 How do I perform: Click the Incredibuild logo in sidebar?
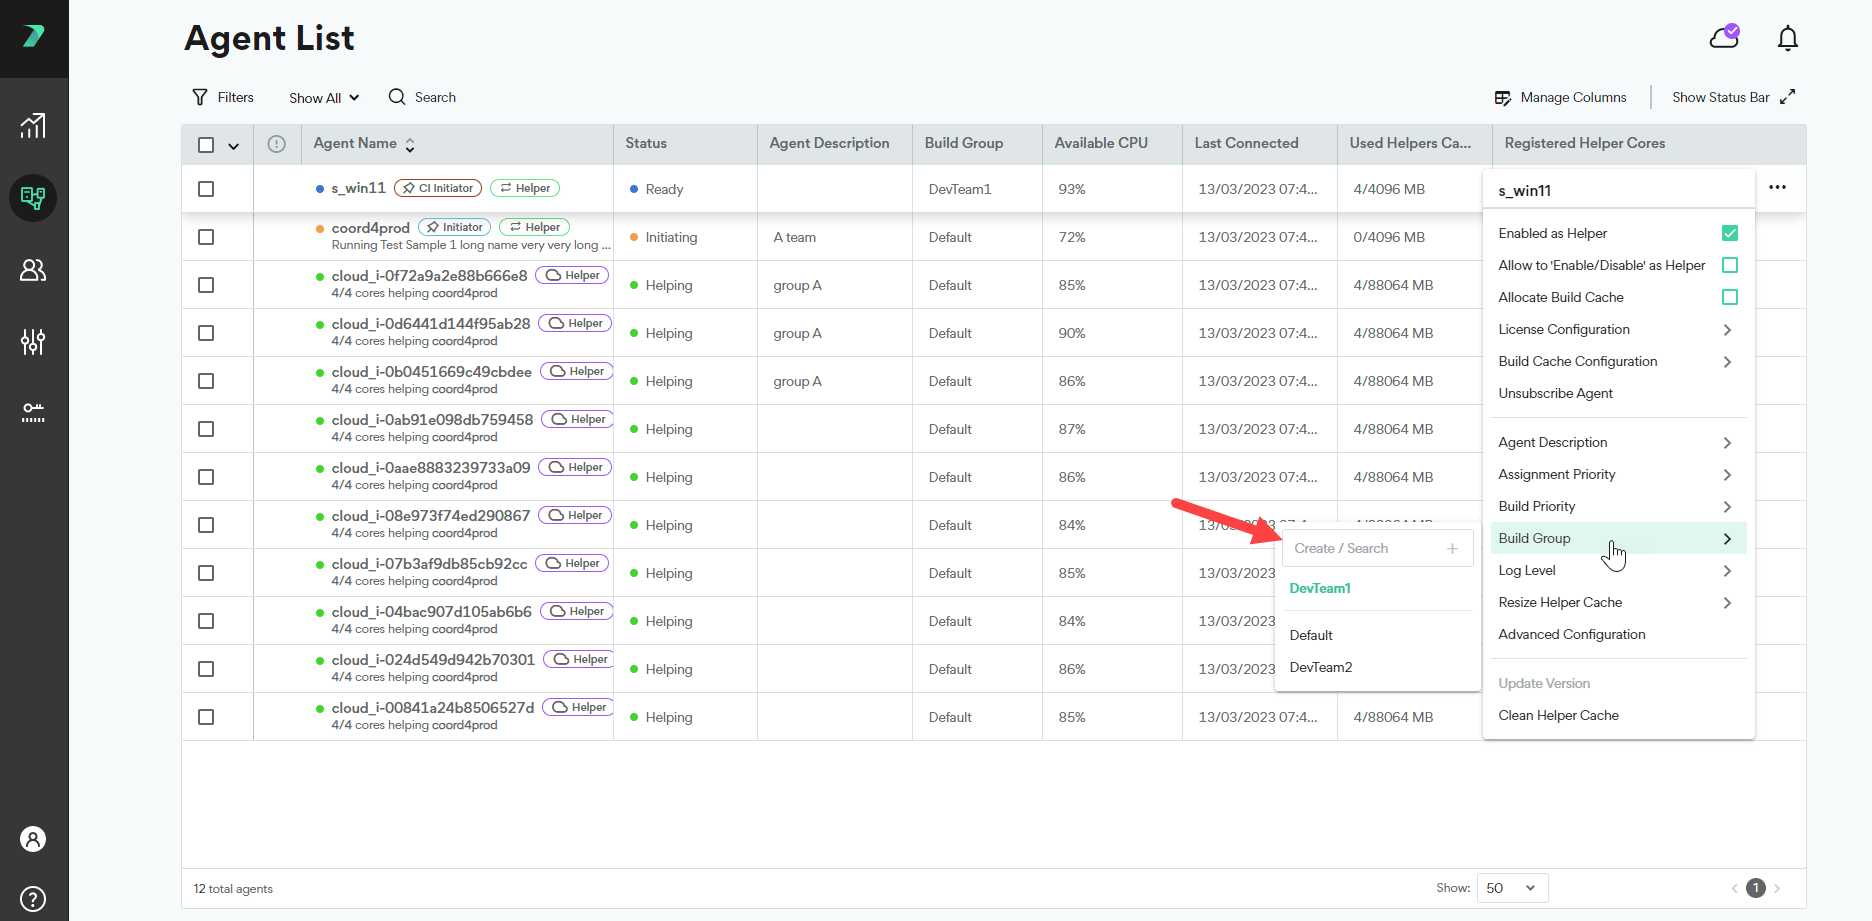pyautogui.click(x=33, y=36)
